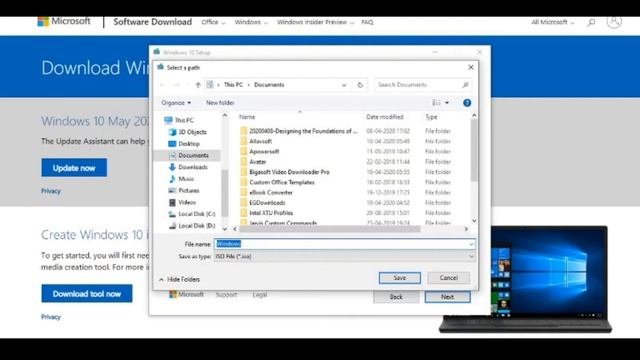Click Cancel in the save dialog

448,278
